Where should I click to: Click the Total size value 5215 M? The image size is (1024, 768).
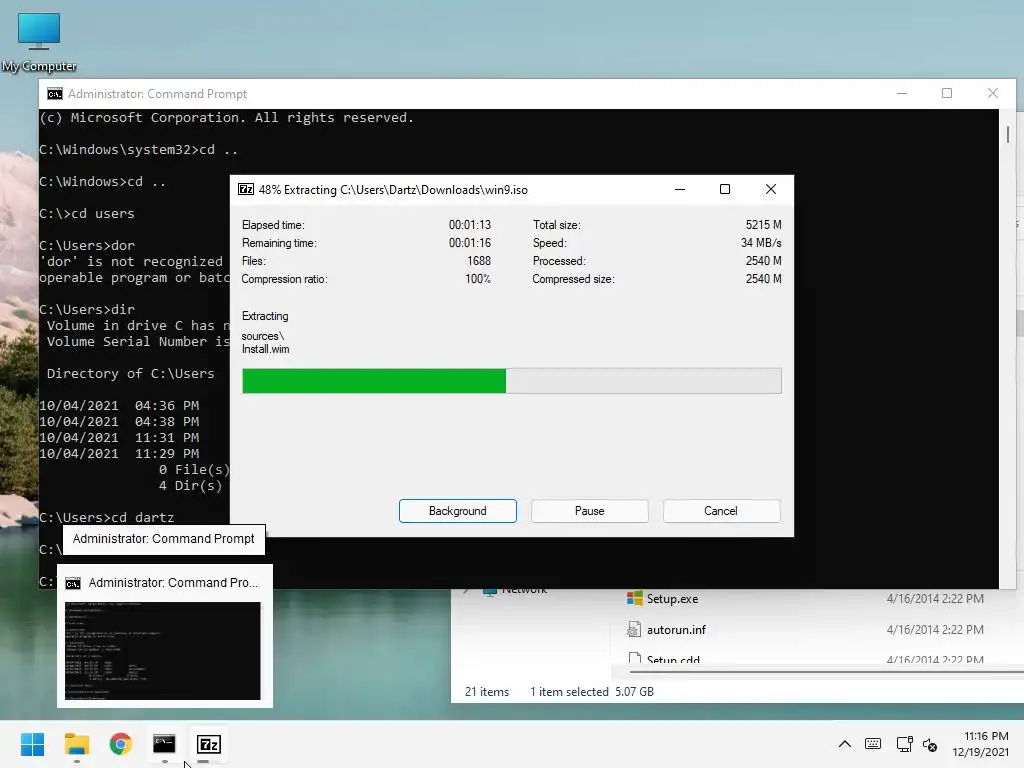click(763, 225)
